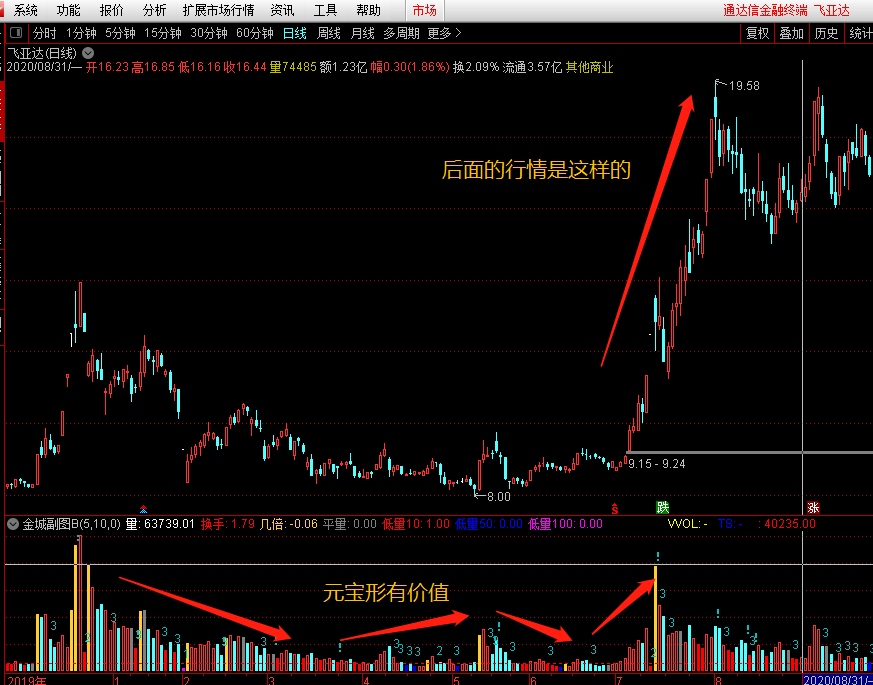Viewport: 873px width, 685px height.
Task: Expand dropdown arrow next to 飞亚达(日线)
Action: (88, 53)
